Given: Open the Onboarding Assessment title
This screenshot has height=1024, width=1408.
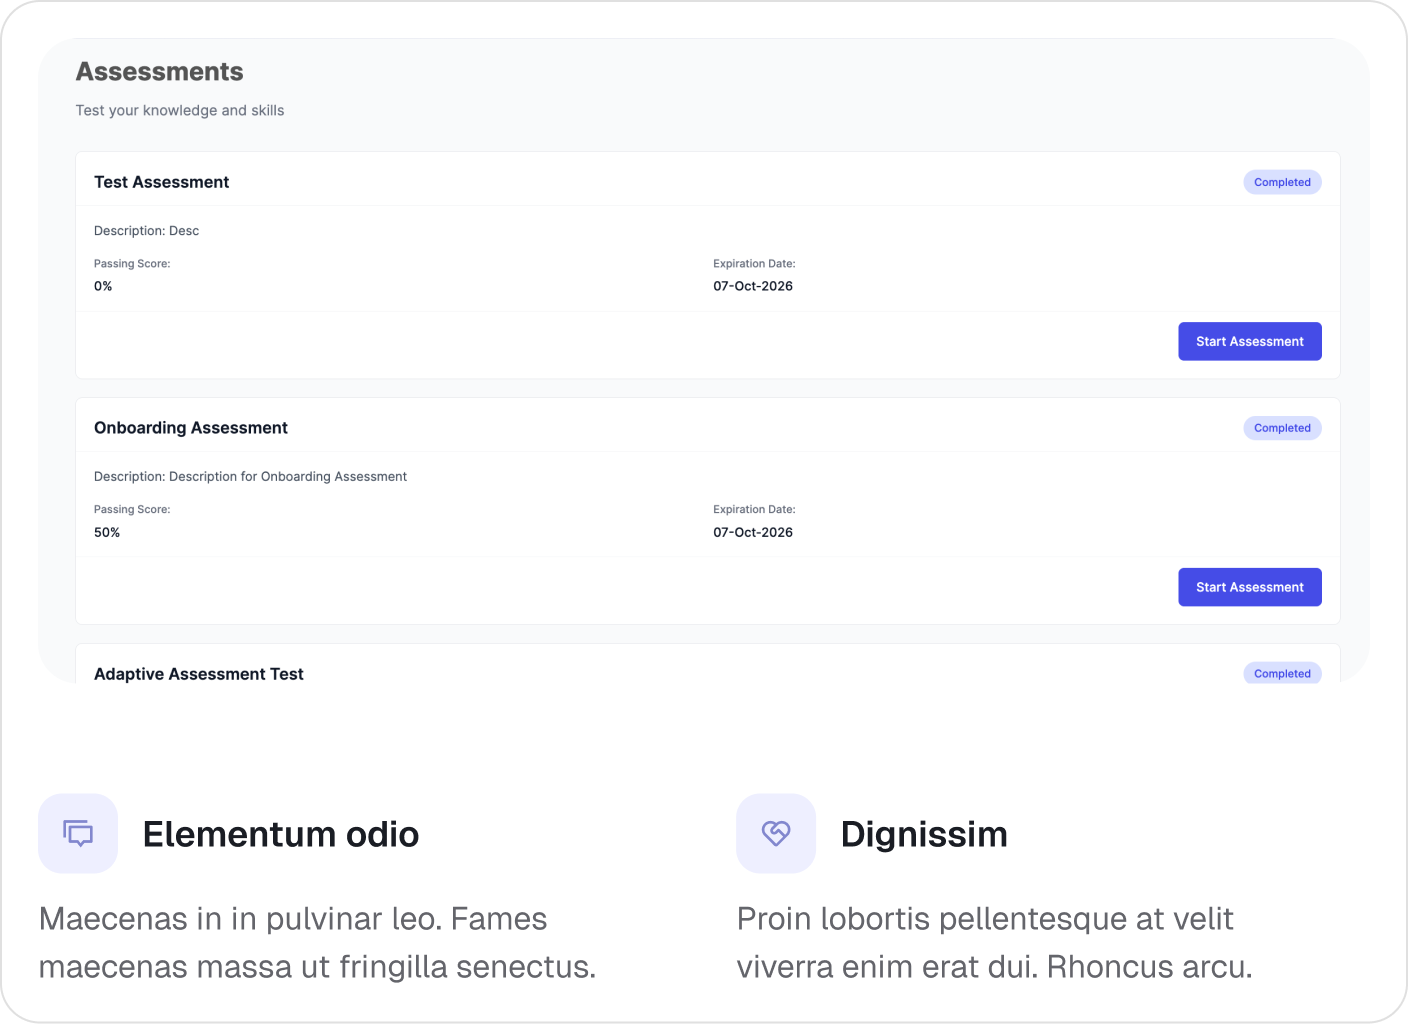Looking at the screenshot, I should tap(191, 428).
